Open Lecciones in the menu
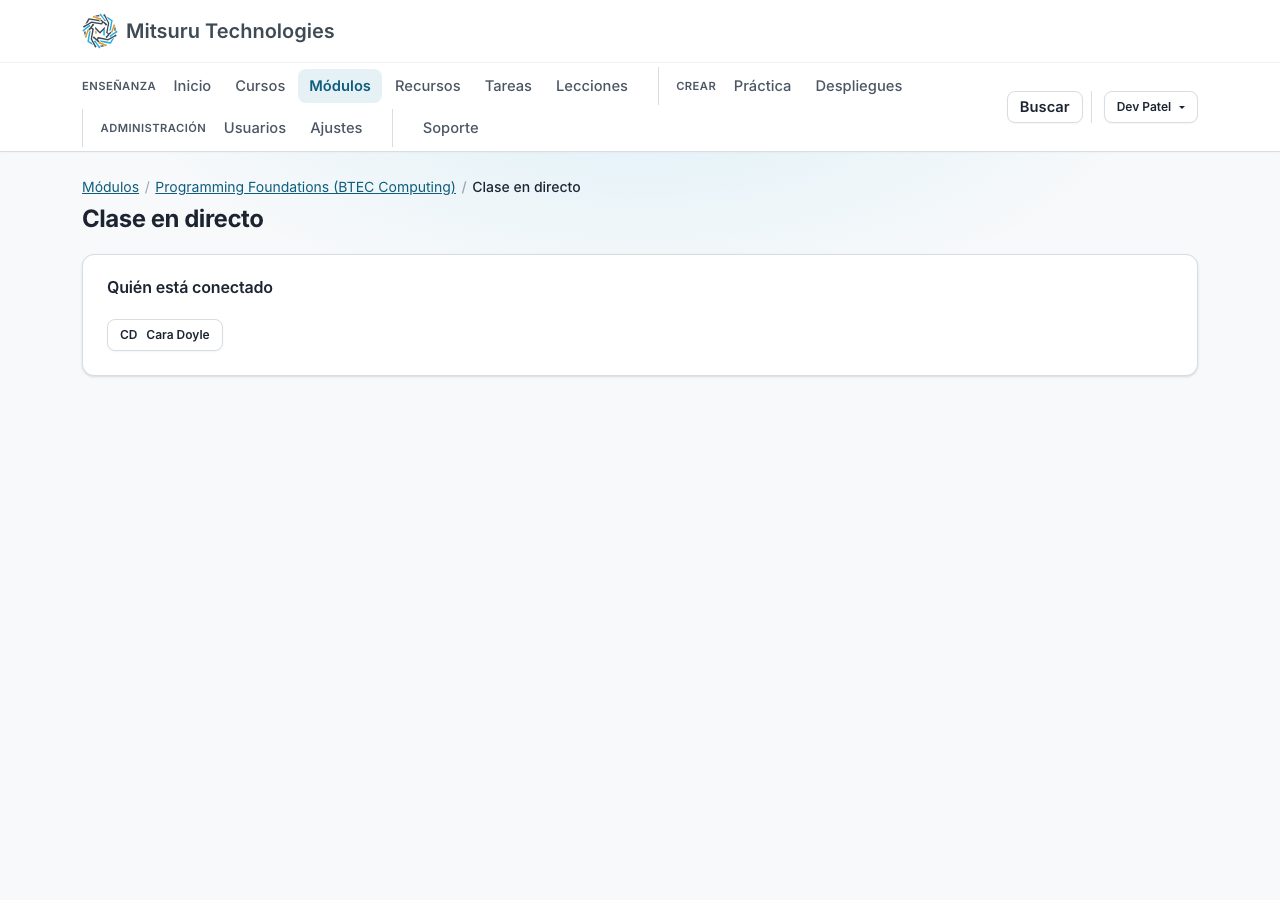This screenshot has width=1280, height=900. (592, 86)
